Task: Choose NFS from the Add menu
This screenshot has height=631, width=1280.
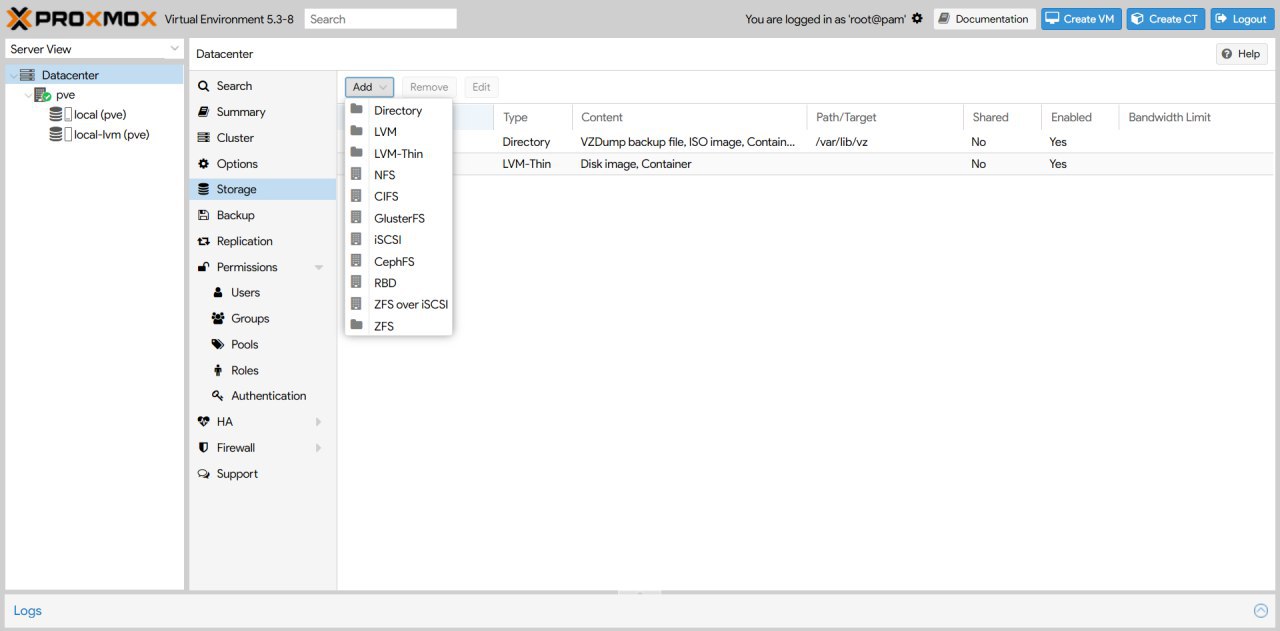Action: click(x=385, y=175)
